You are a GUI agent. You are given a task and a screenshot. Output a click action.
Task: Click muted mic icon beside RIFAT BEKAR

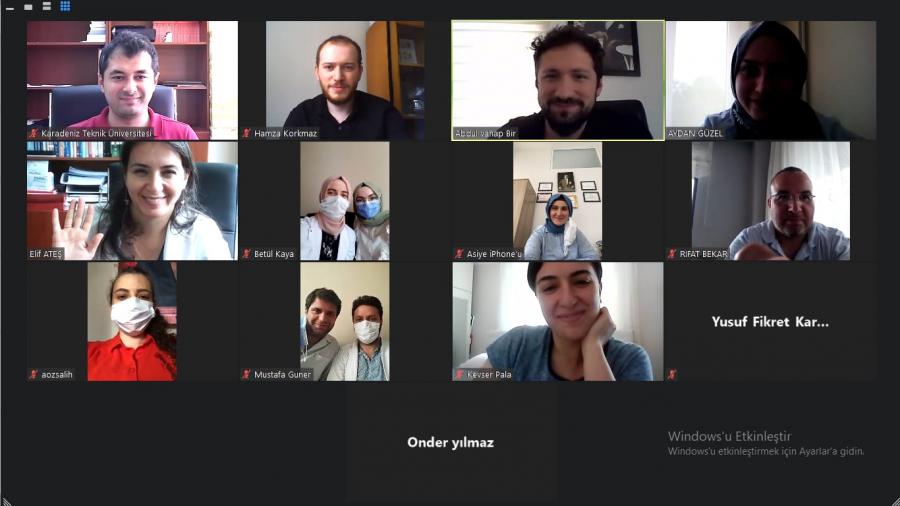pos(672,254)
